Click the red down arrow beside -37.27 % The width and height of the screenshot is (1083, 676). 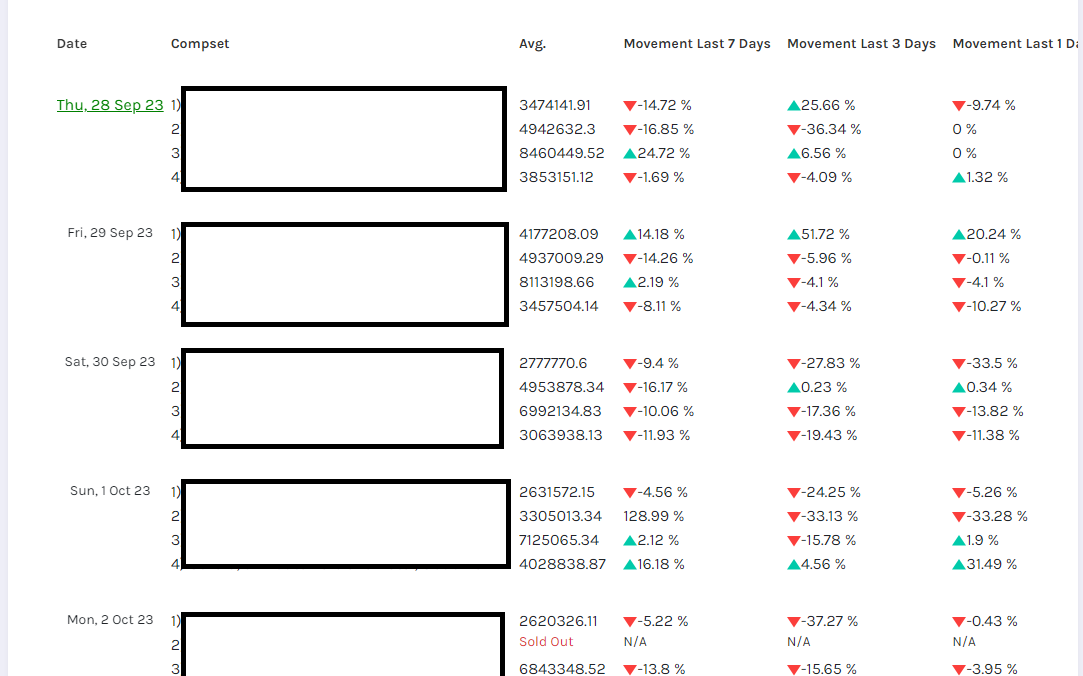pos(794,622)
